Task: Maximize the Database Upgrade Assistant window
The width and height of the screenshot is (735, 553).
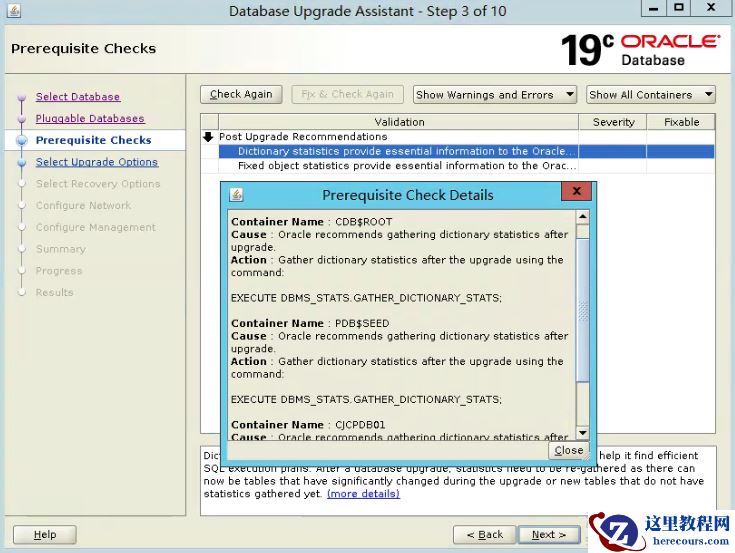Action: tap(679, 7)
